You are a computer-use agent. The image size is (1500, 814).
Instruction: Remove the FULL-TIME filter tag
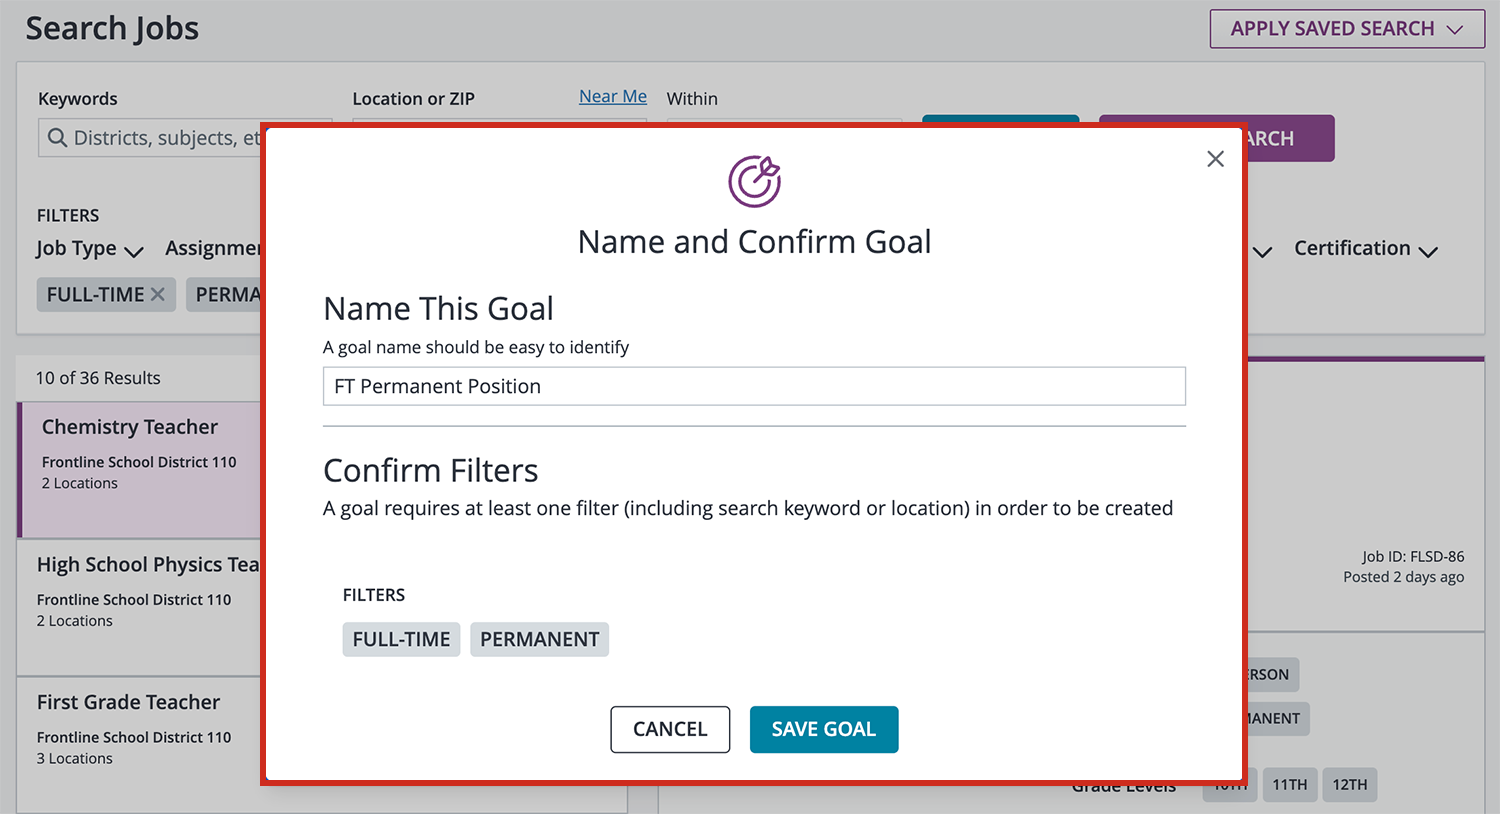tap(157, 294)
